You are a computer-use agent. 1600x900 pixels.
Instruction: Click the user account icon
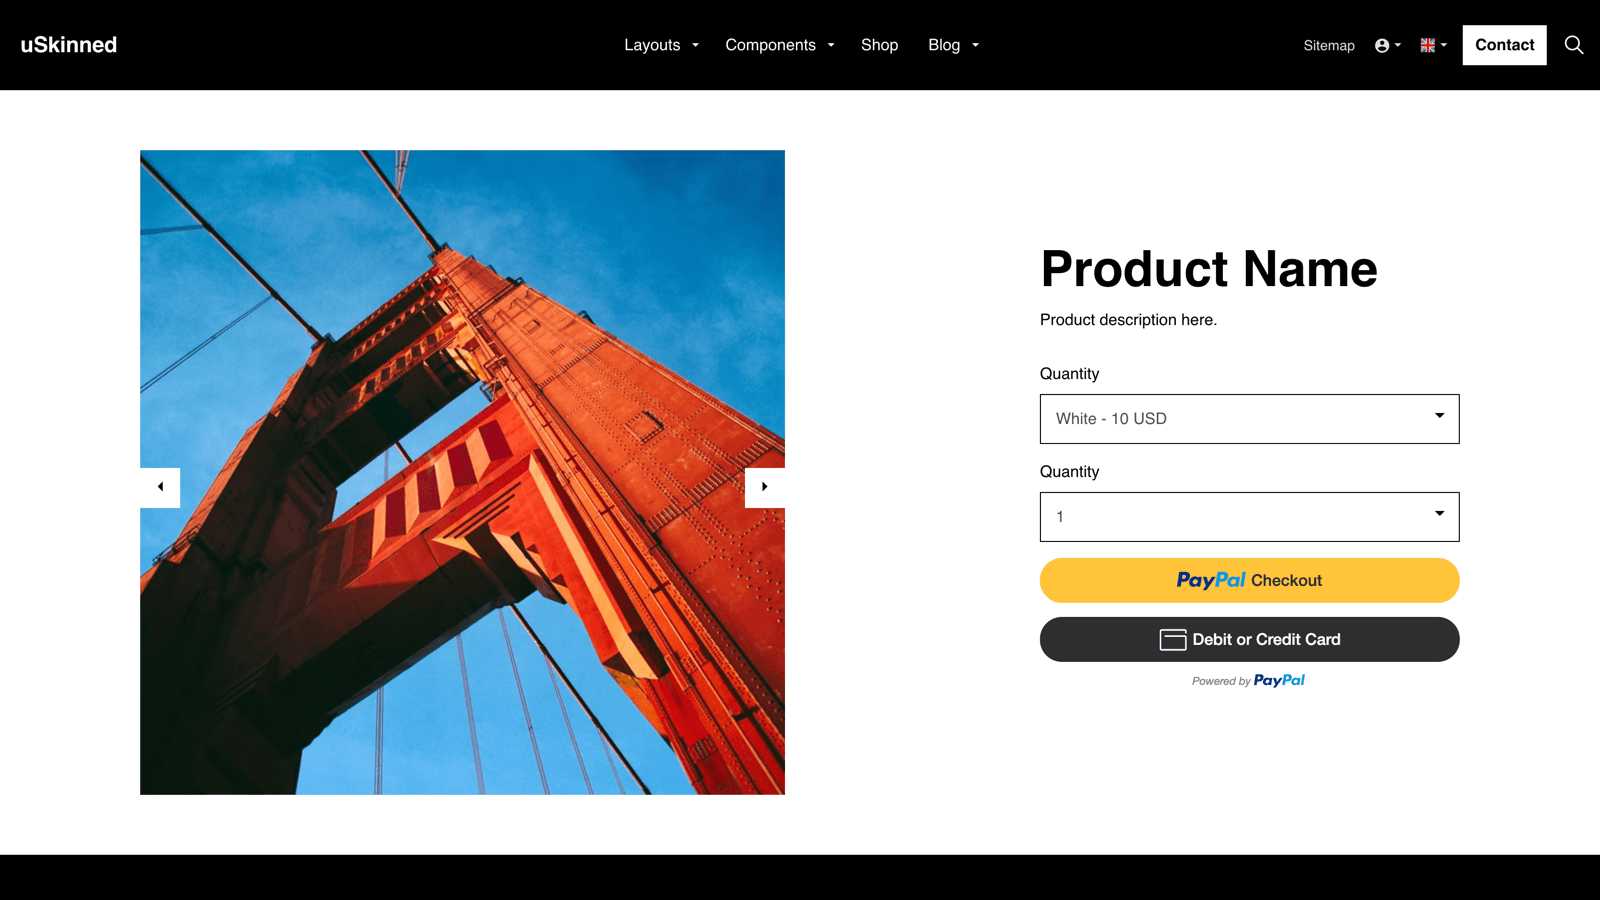tap(1382, 45)
